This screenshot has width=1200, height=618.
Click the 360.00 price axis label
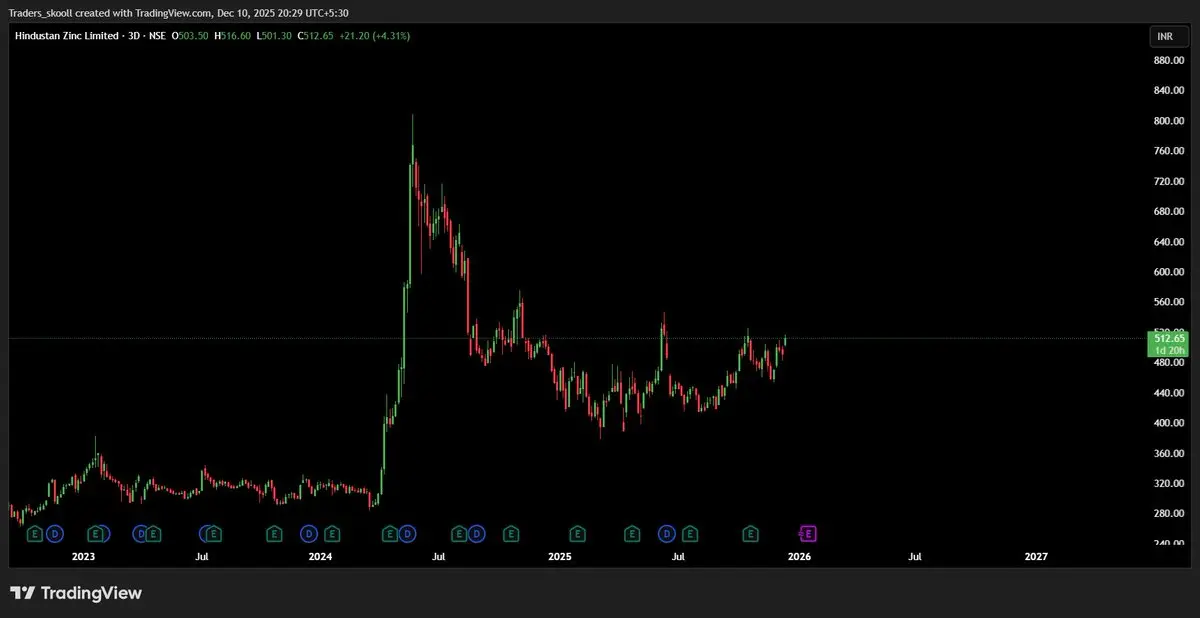tap(1169, 453)
